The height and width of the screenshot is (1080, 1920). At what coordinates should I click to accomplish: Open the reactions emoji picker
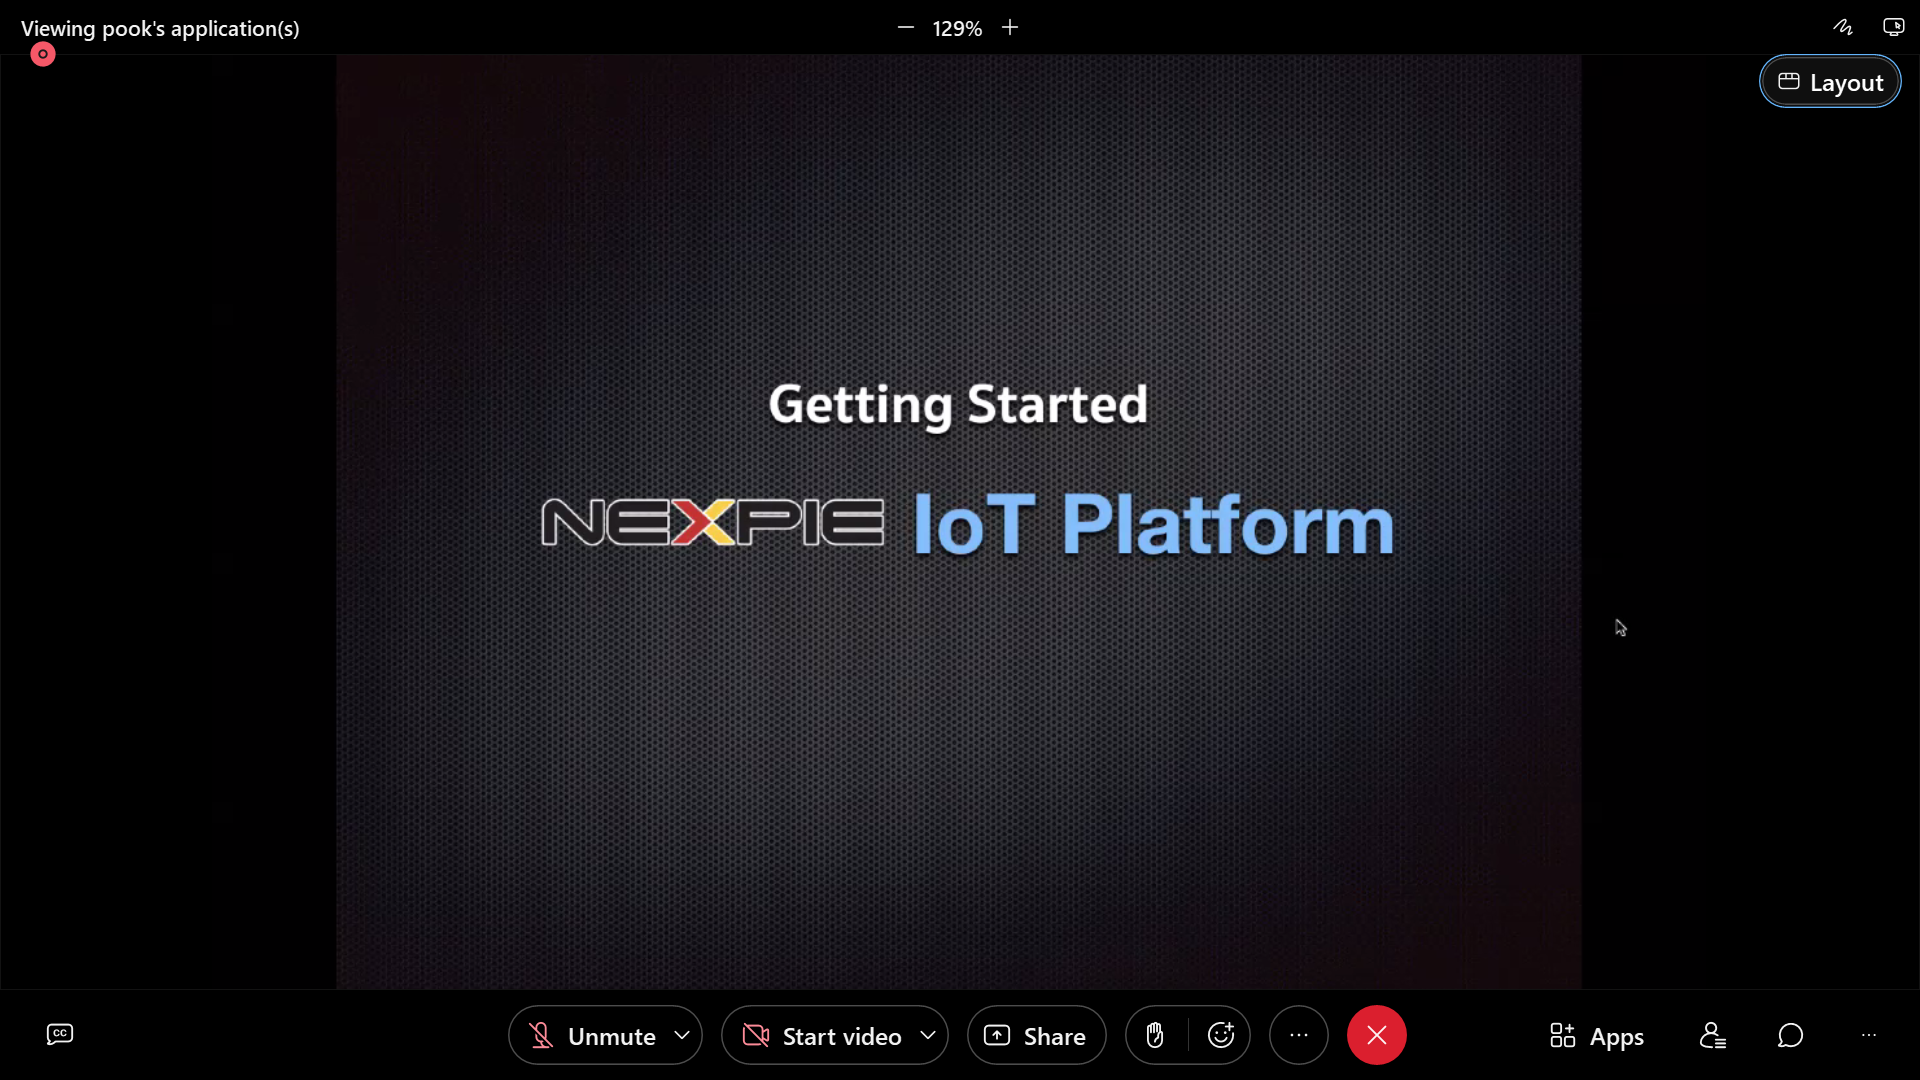[1221, 1035]
